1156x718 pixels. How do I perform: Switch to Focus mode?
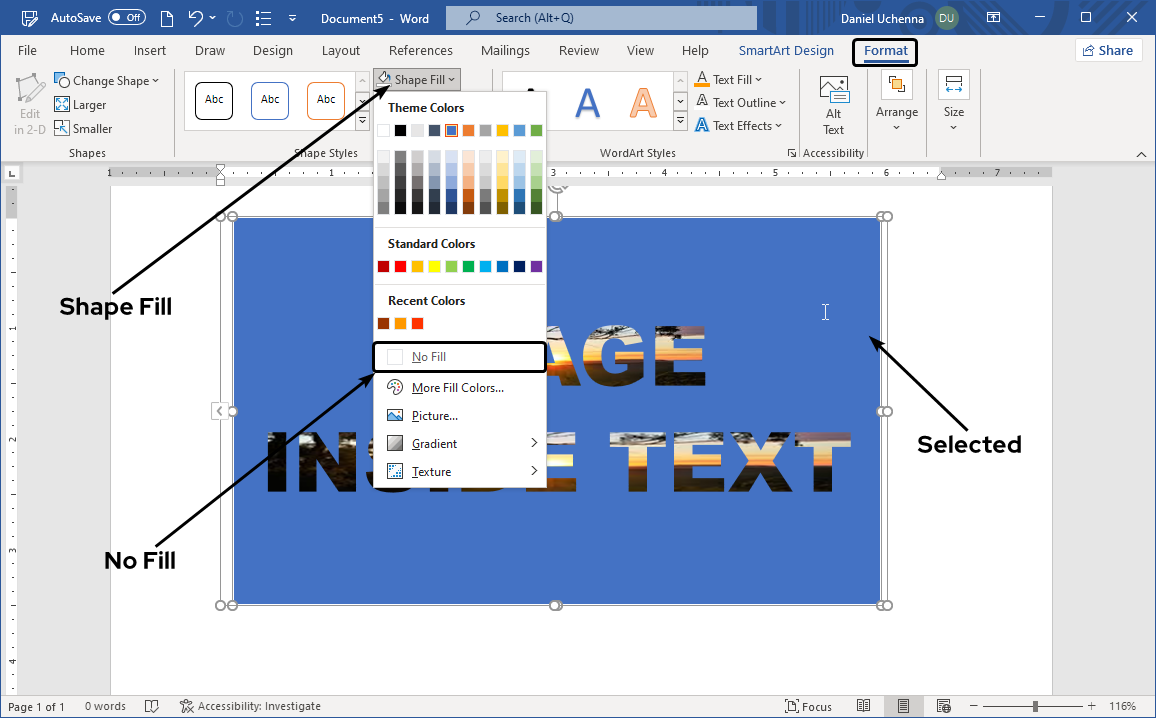pyautogui.click(x=808, y=706)
